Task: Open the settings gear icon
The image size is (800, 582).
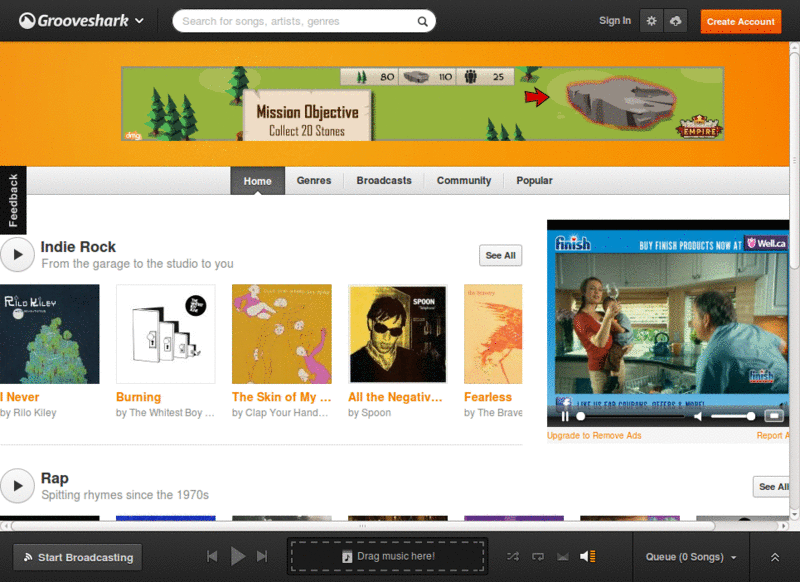Action: pyautogui.click(x=652, y=21)
